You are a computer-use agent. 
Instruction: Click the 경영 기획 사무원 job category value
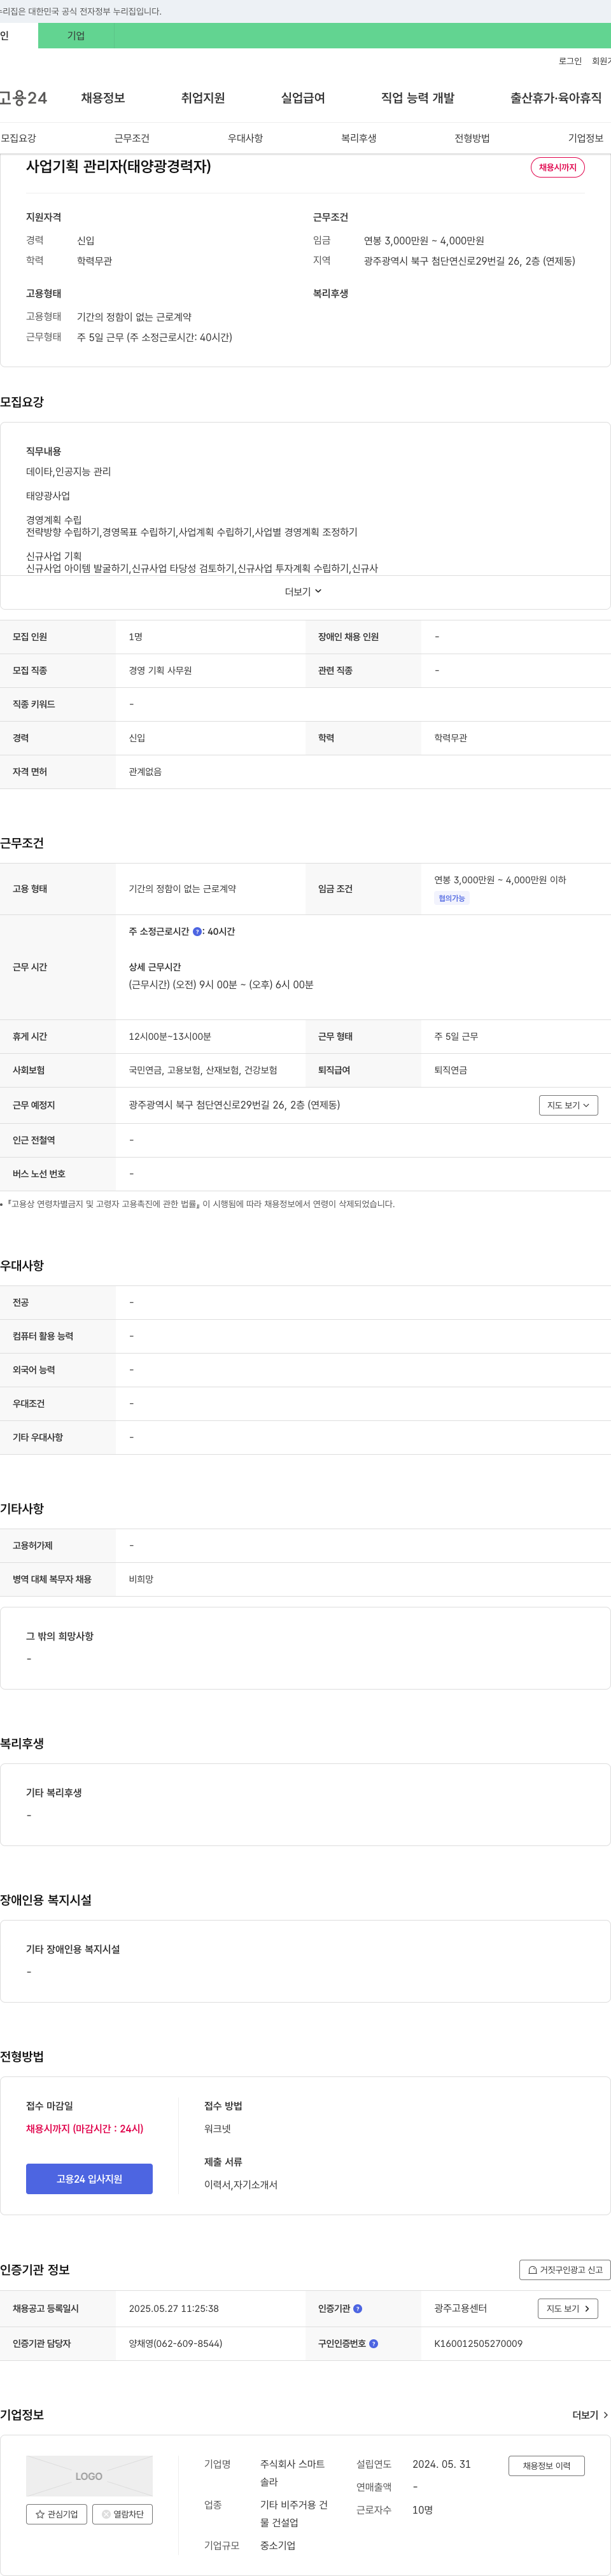pos(160,671)
